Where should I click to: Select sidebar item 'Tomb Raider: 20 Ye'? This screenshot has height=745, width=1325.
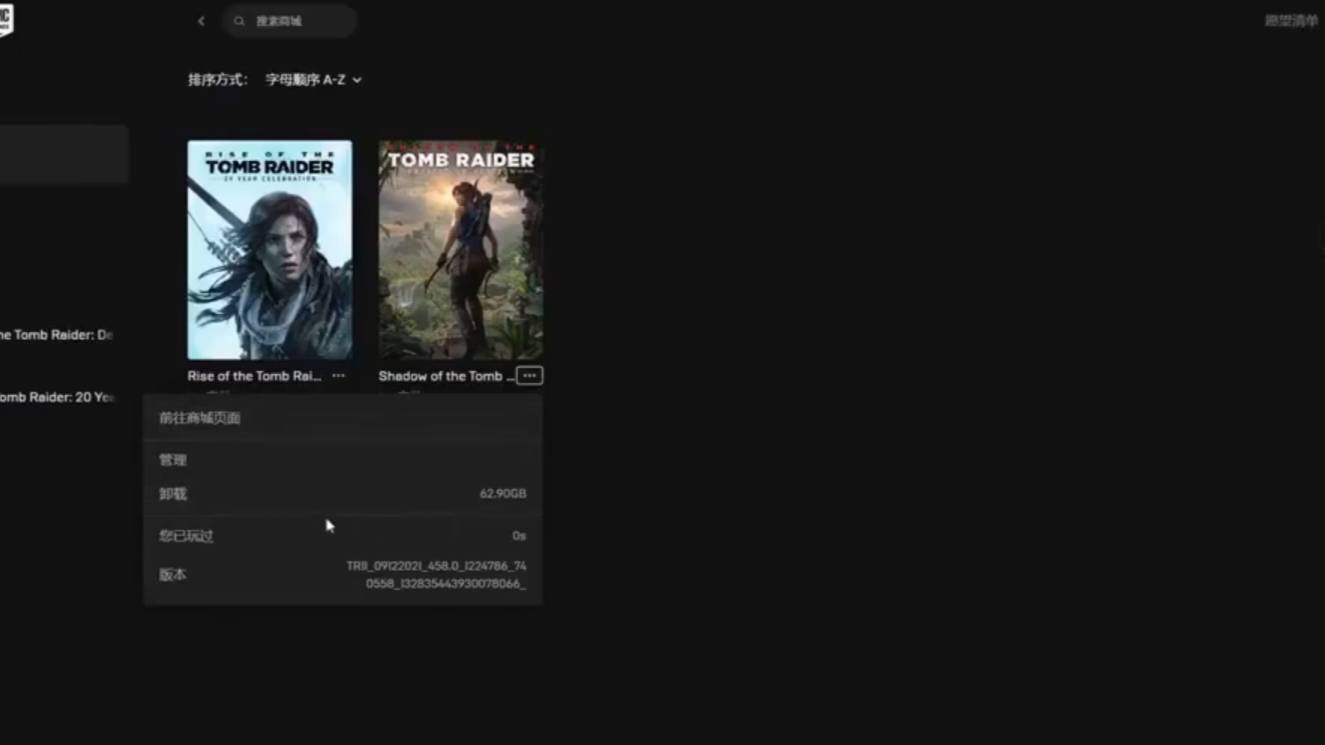pos(57,397)
